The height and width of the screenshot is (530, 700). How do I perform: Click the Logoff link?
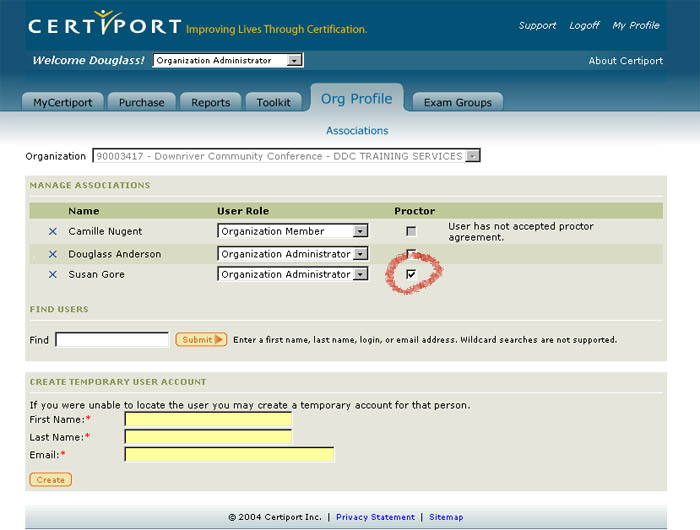pyautogui.click(x=584, y=25)
